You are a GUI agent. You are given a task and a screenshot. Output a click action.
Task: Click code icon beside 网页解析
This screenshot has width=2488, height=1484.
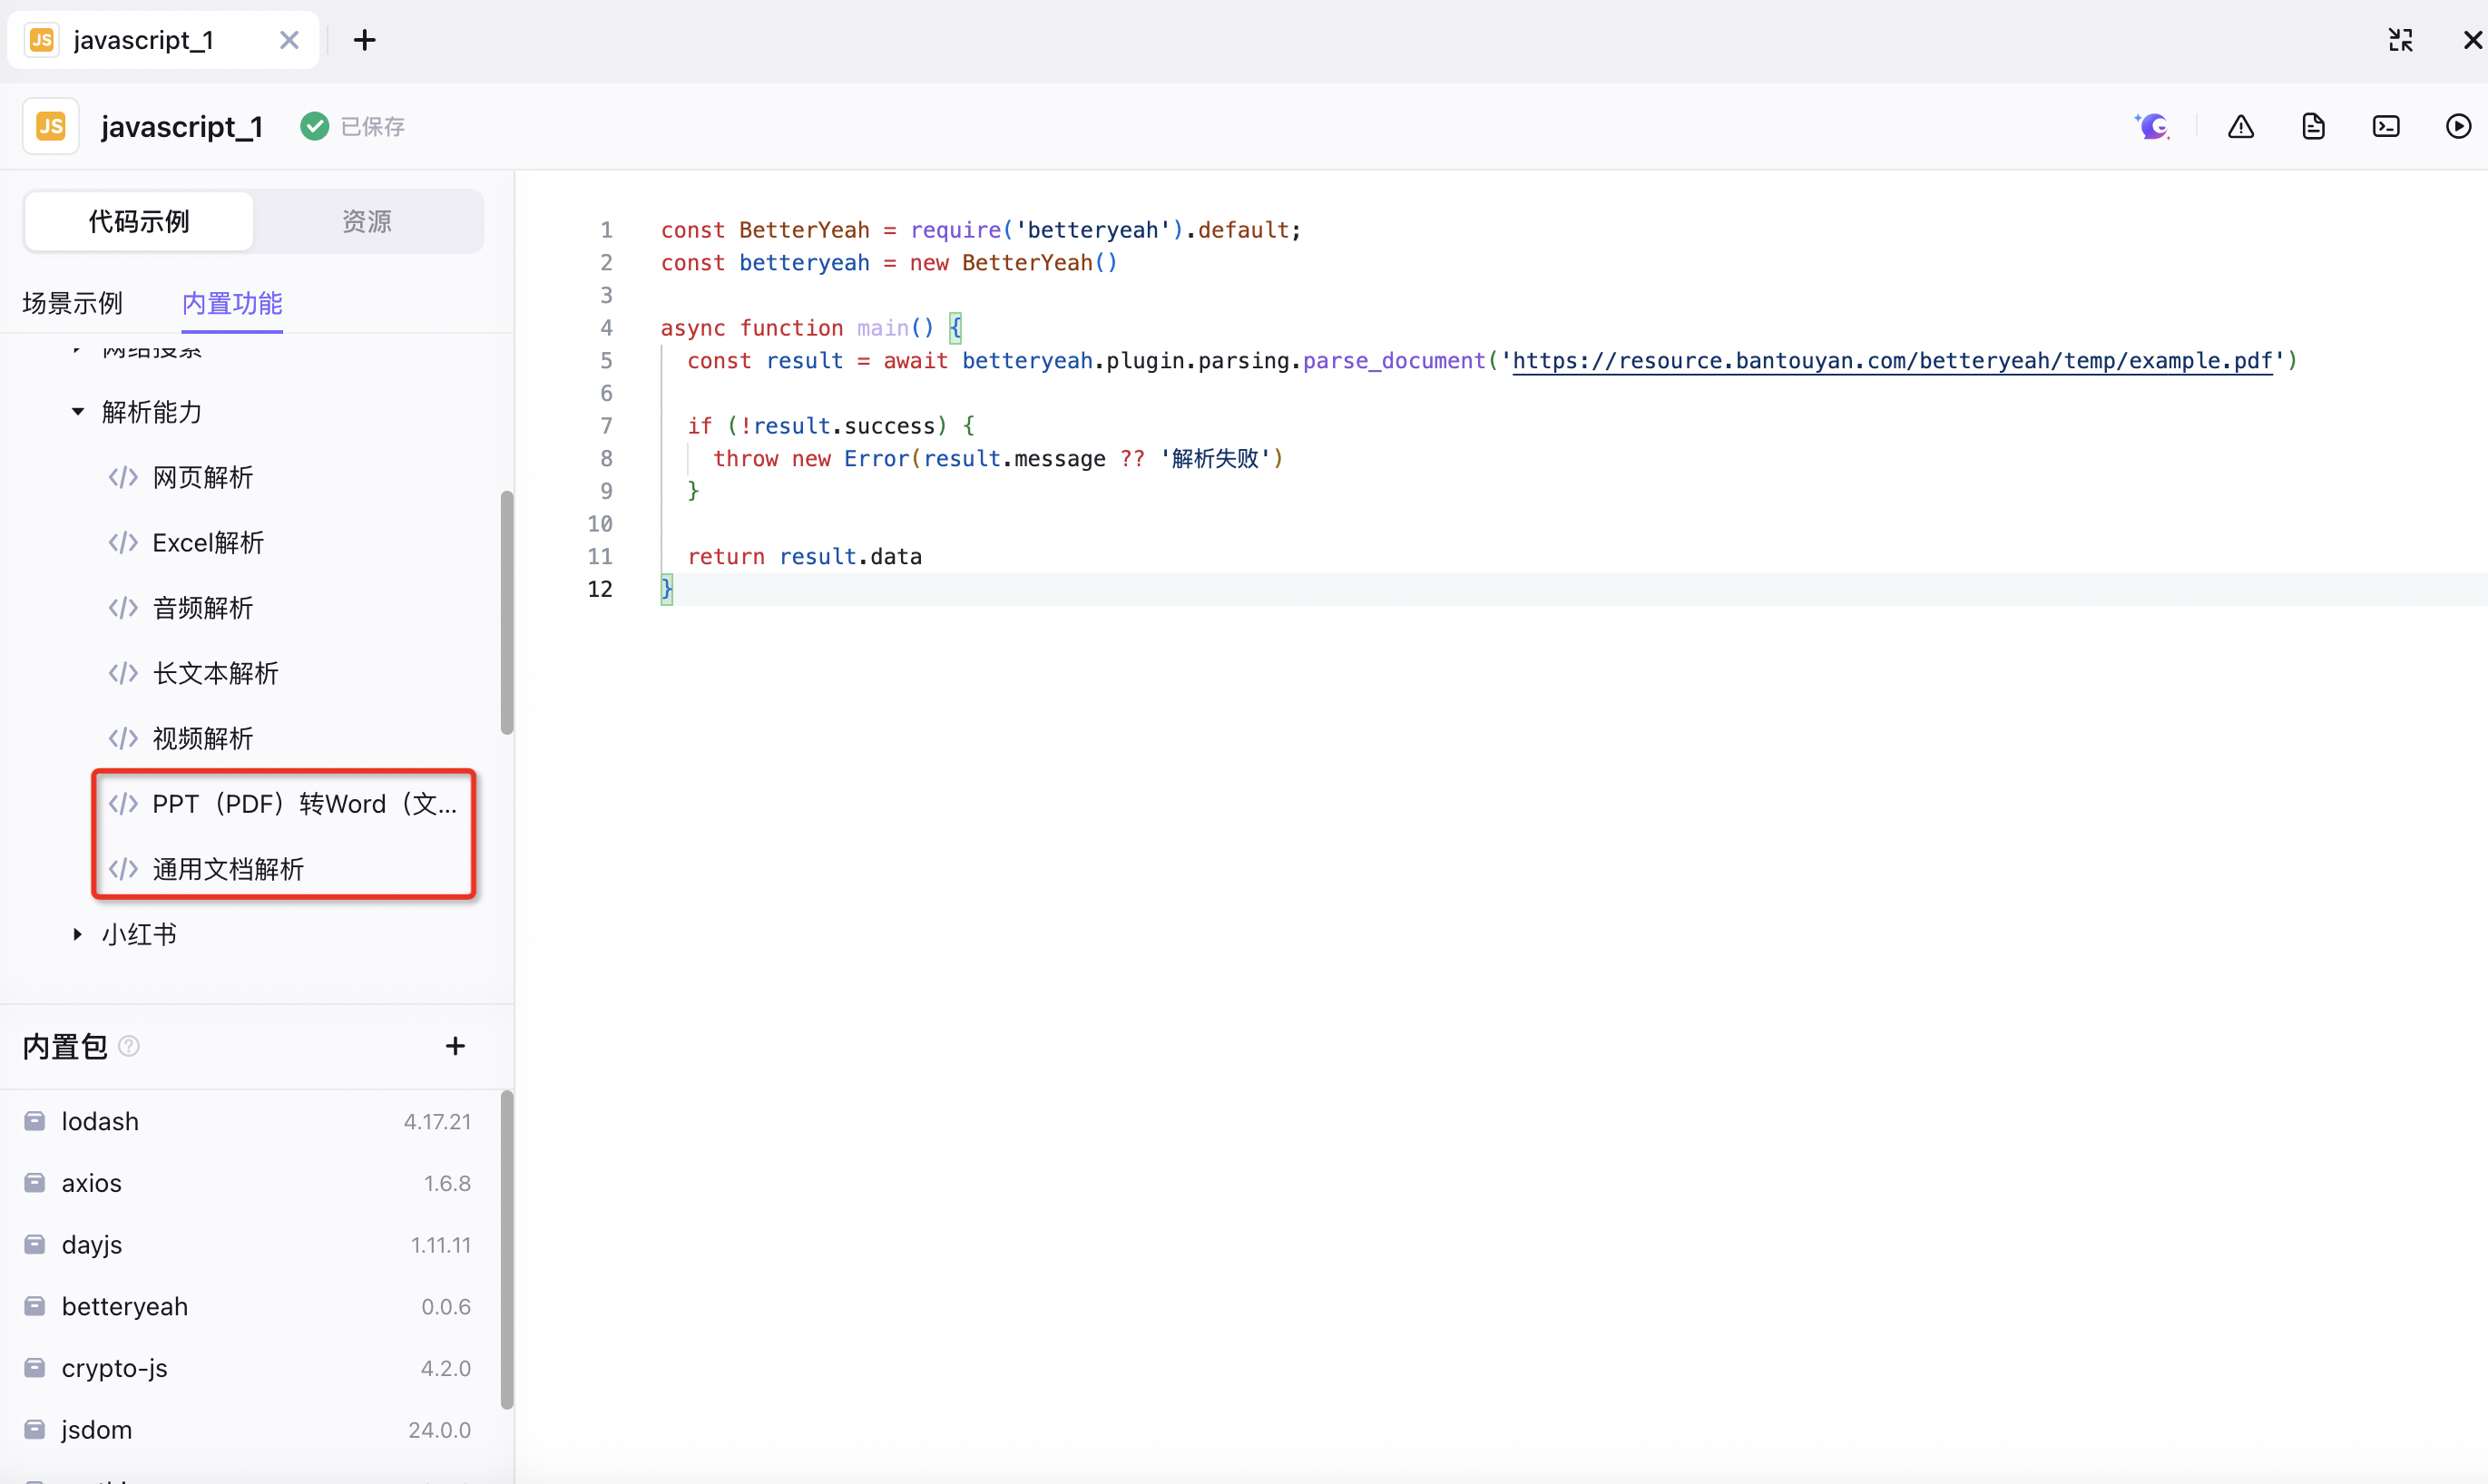[123, 477]
